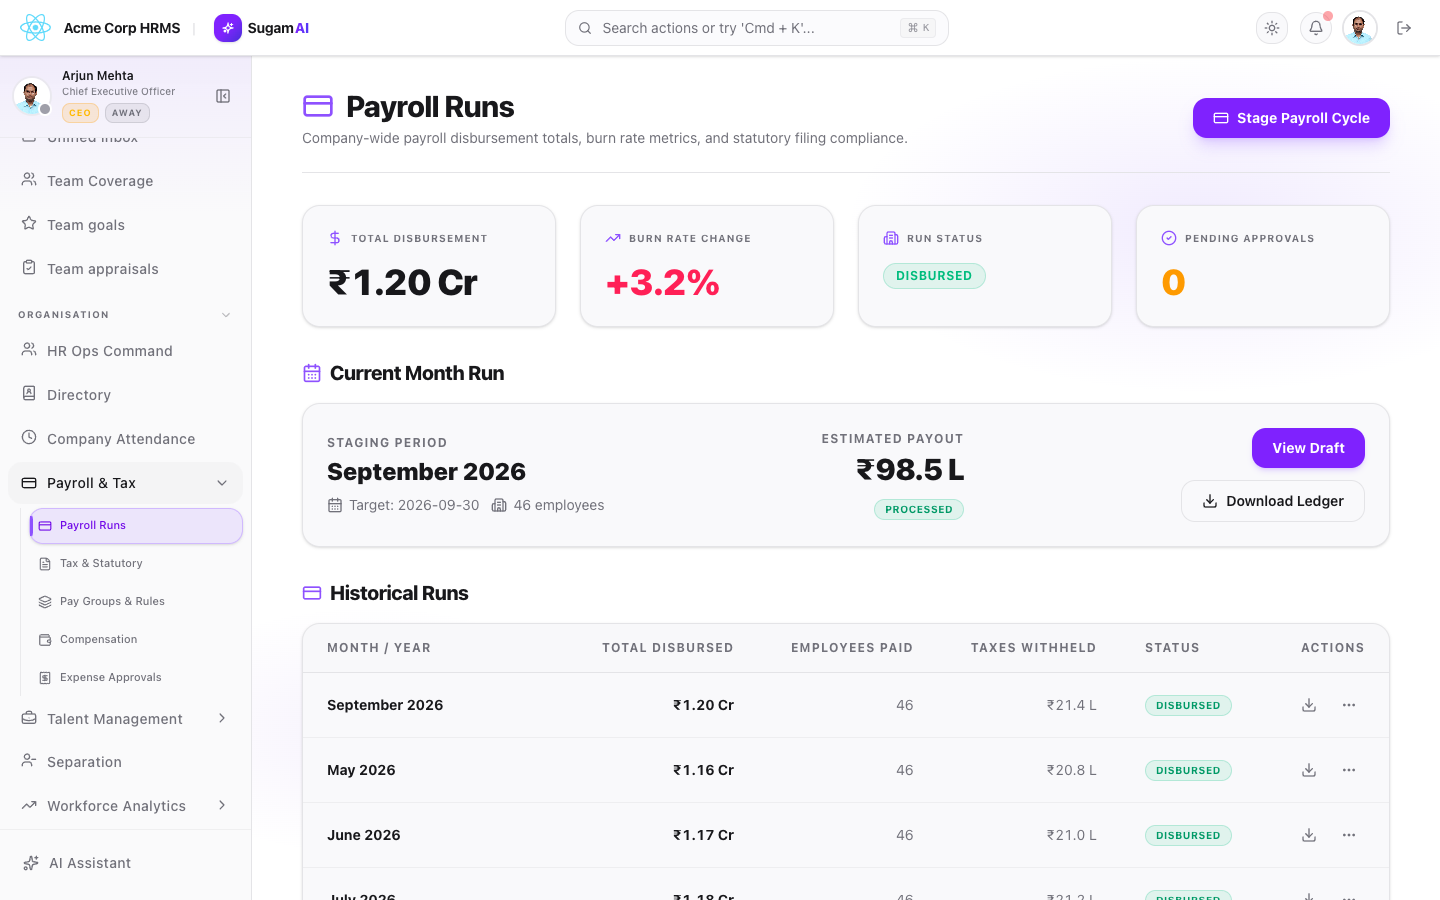
Task: Open Team goals in sidebar
Action: [125, 225]
